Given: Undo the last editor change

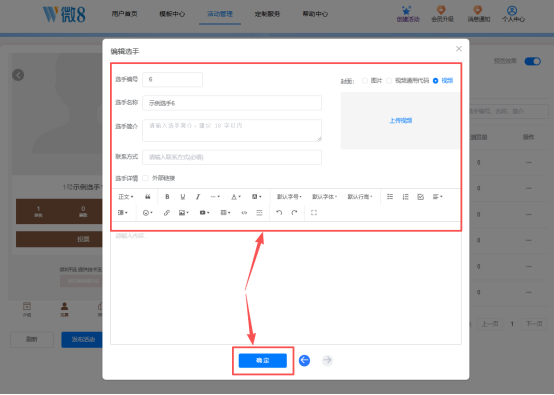Looking at the screenshot, I should point(279,213).
